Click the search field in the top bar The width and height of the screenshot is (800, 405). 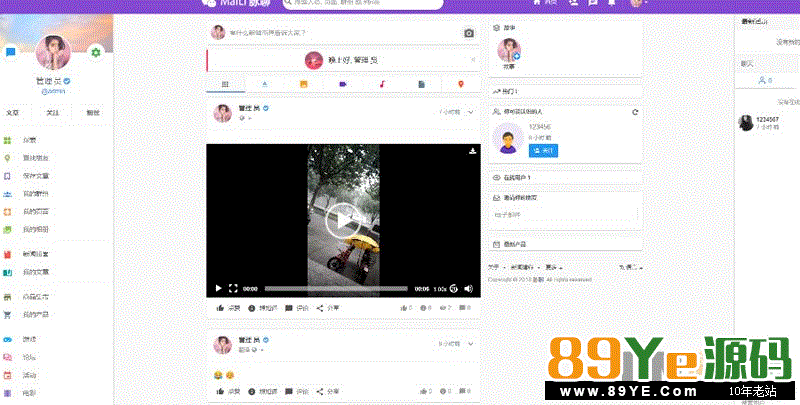tap(365, 4)
